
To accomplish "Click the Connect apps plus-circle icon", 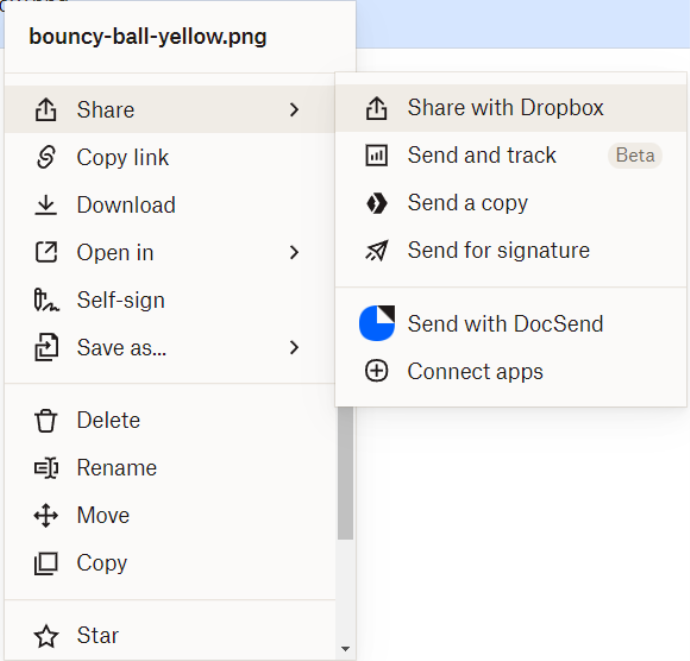I will [x=376, y=371].
